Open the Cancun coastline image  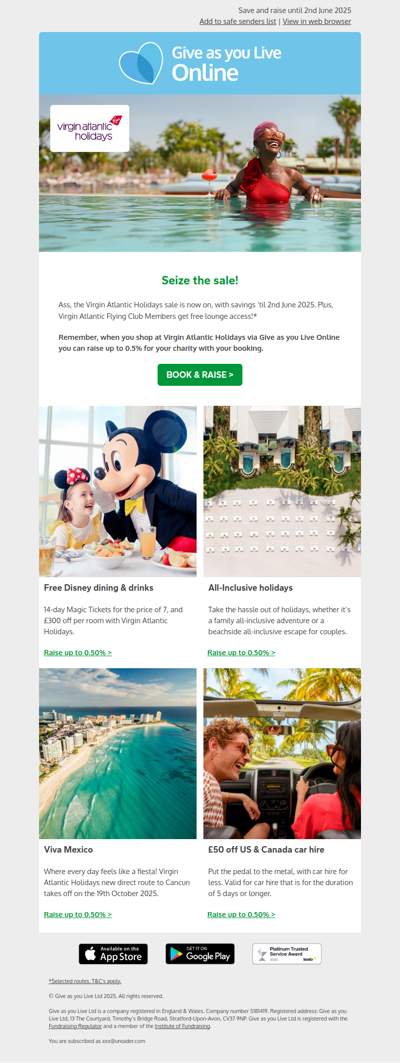pyautogui.click(x=118, y=754)
